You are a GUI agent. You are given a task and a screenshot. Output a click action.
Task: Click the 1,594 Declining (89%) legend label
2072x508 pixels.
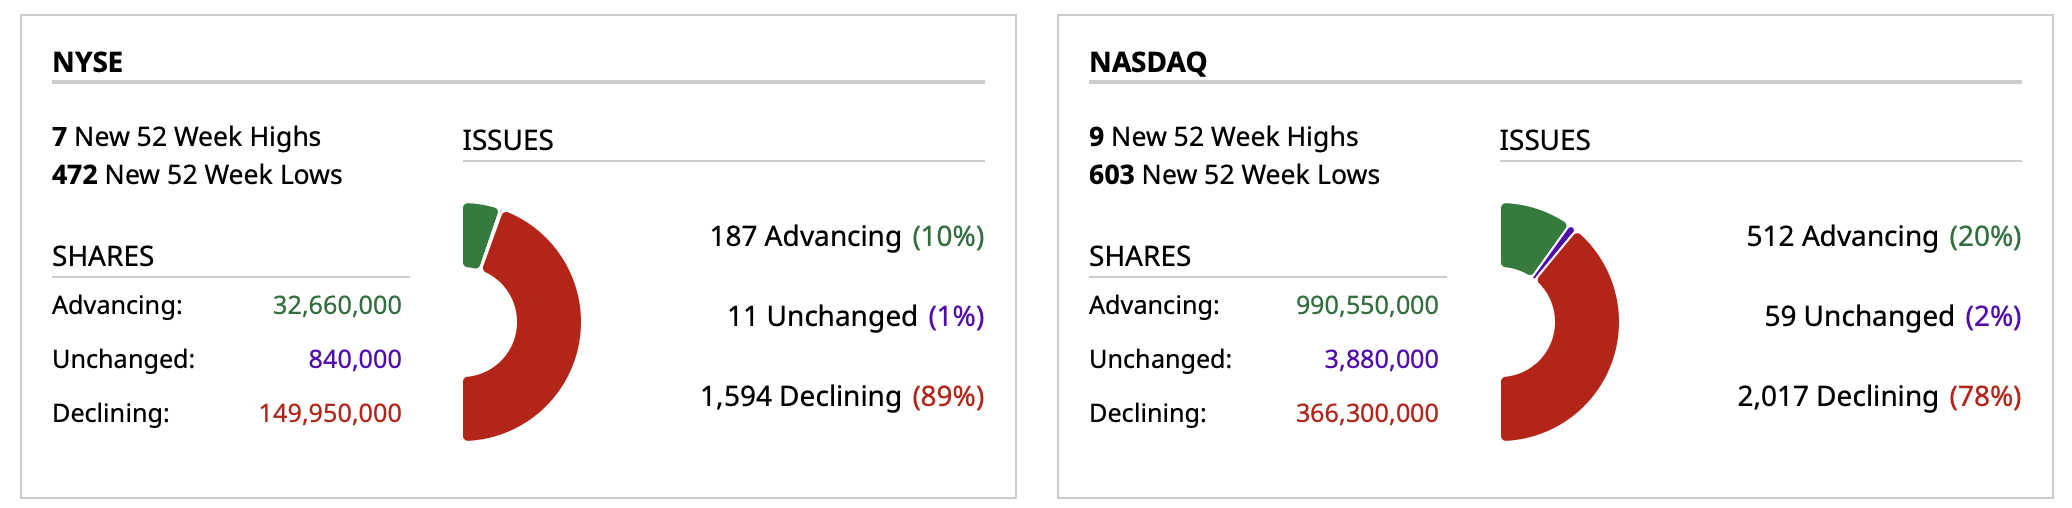pos(842,396)
